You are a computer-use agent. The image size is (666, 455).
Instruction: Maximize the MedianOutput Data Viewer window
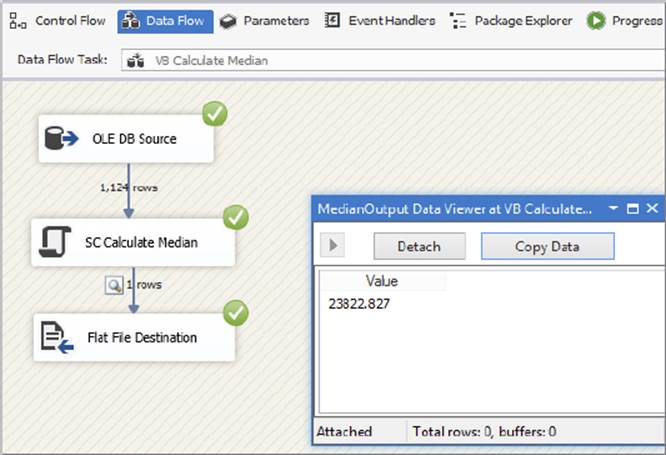(x=632, y=209)
